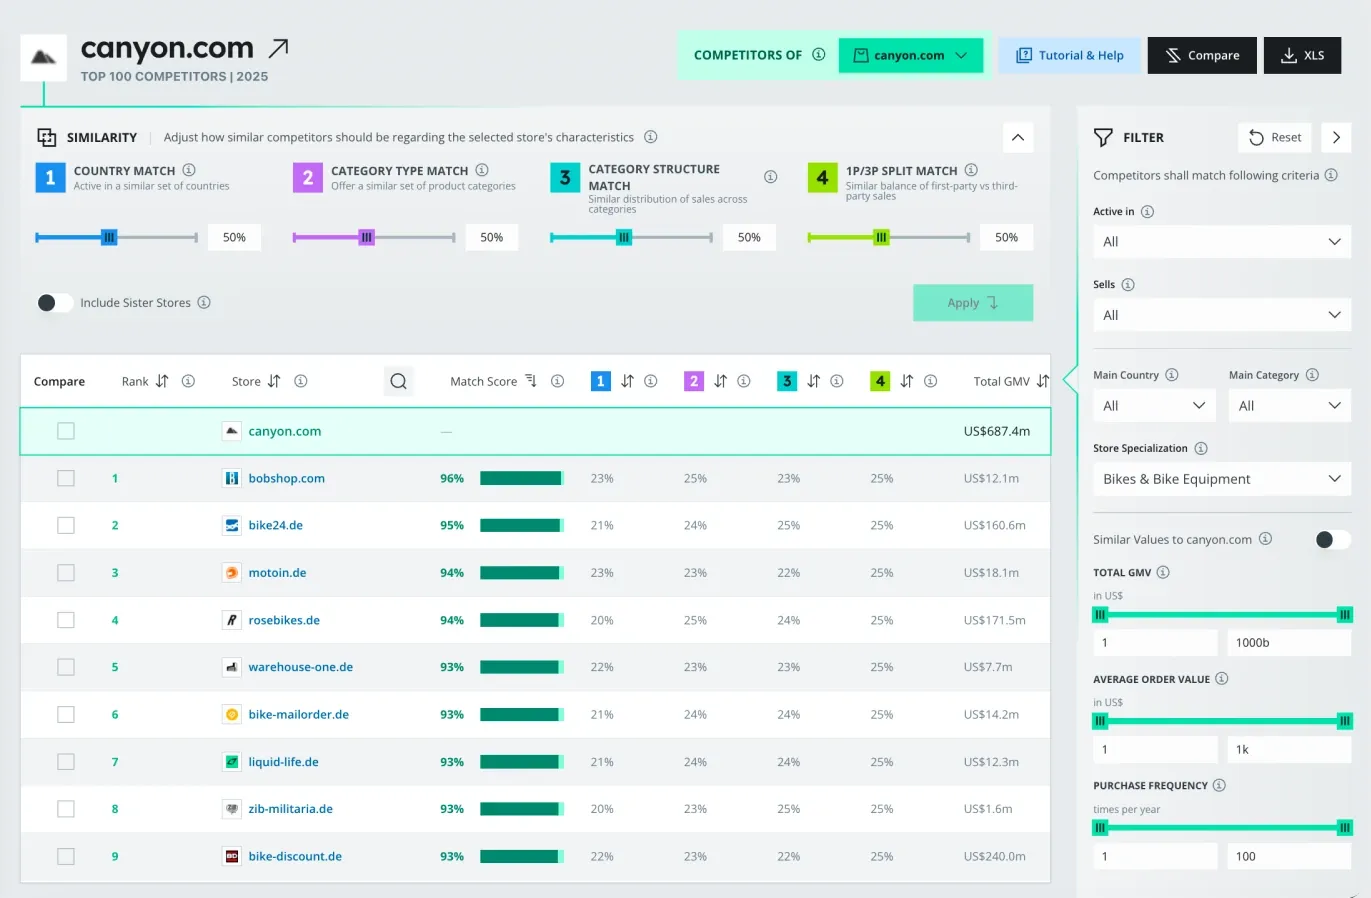Open the Main Category dropdown
This screenshot has width=1371, height=898.
(x=1290, y=405)
